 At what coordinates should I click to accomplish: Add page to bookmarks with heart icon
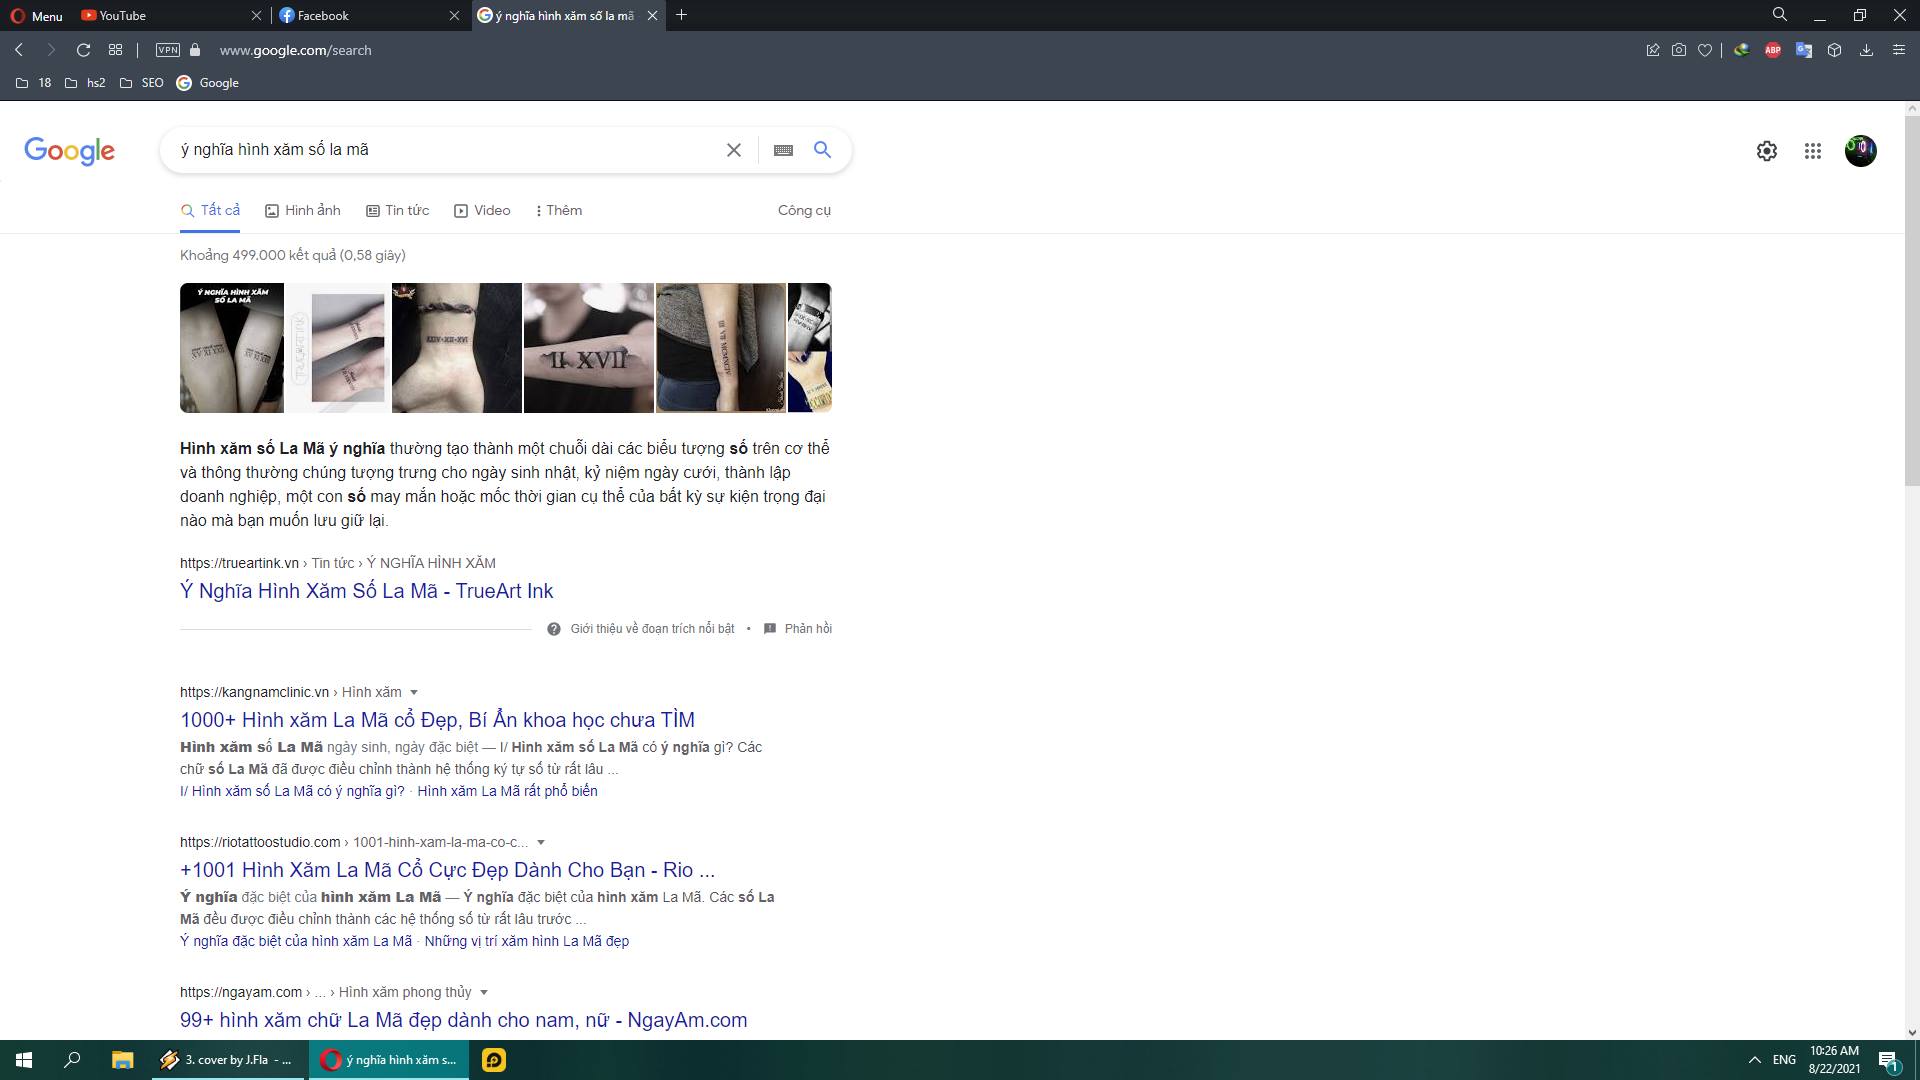pyautogui.click(x=1705, y=50)
